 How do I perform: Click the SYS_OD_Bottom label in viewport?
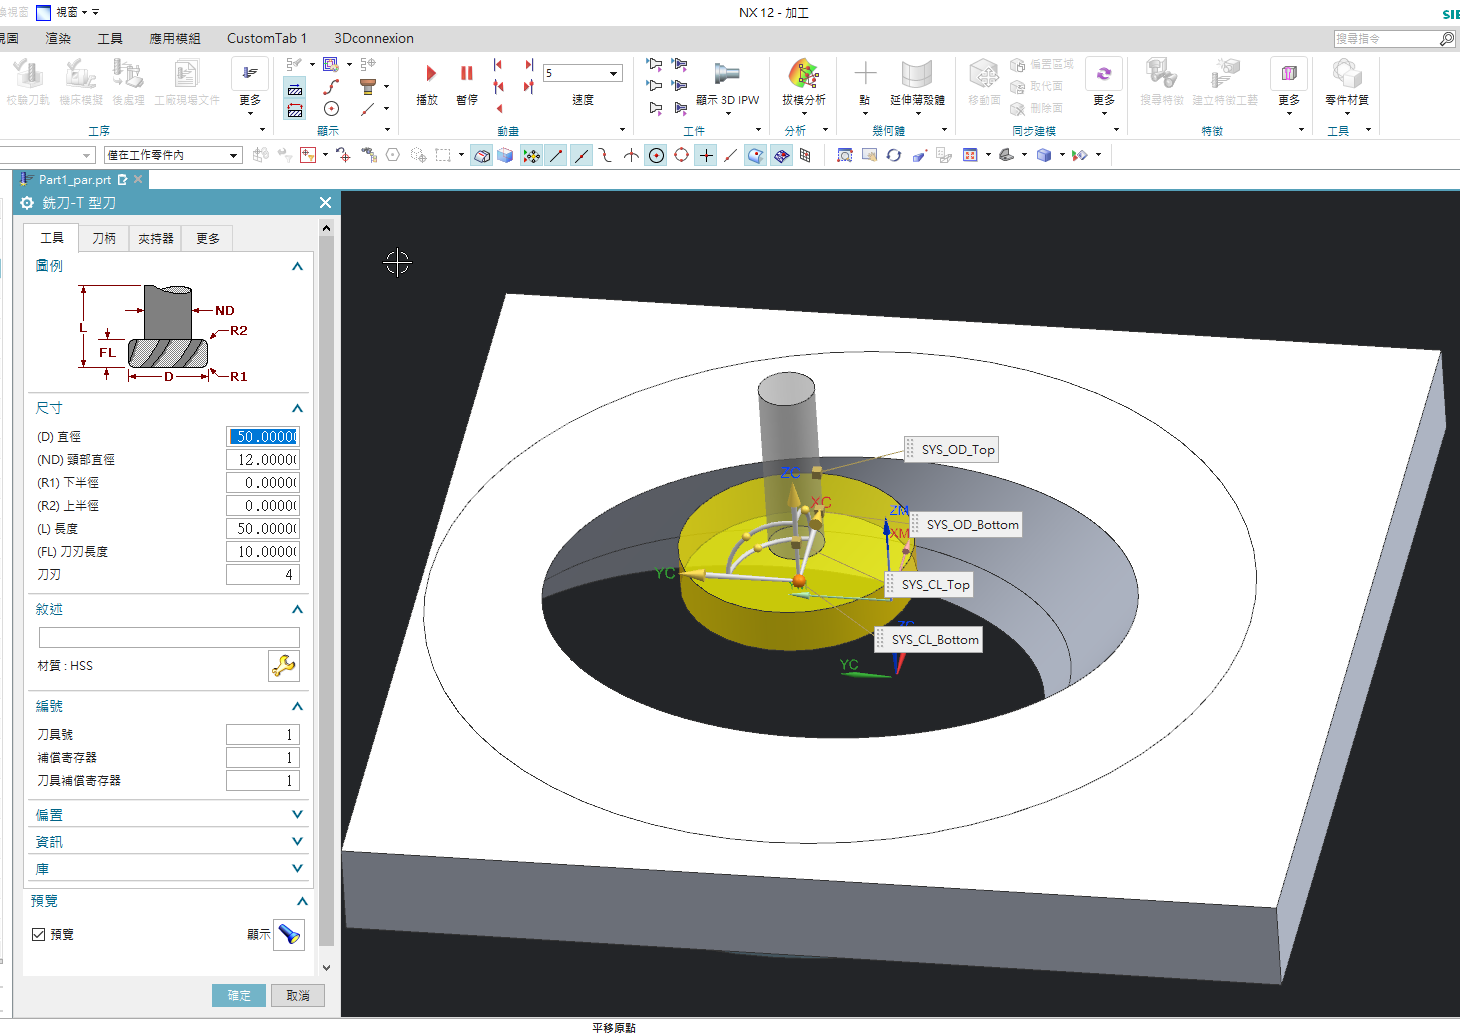965,524
